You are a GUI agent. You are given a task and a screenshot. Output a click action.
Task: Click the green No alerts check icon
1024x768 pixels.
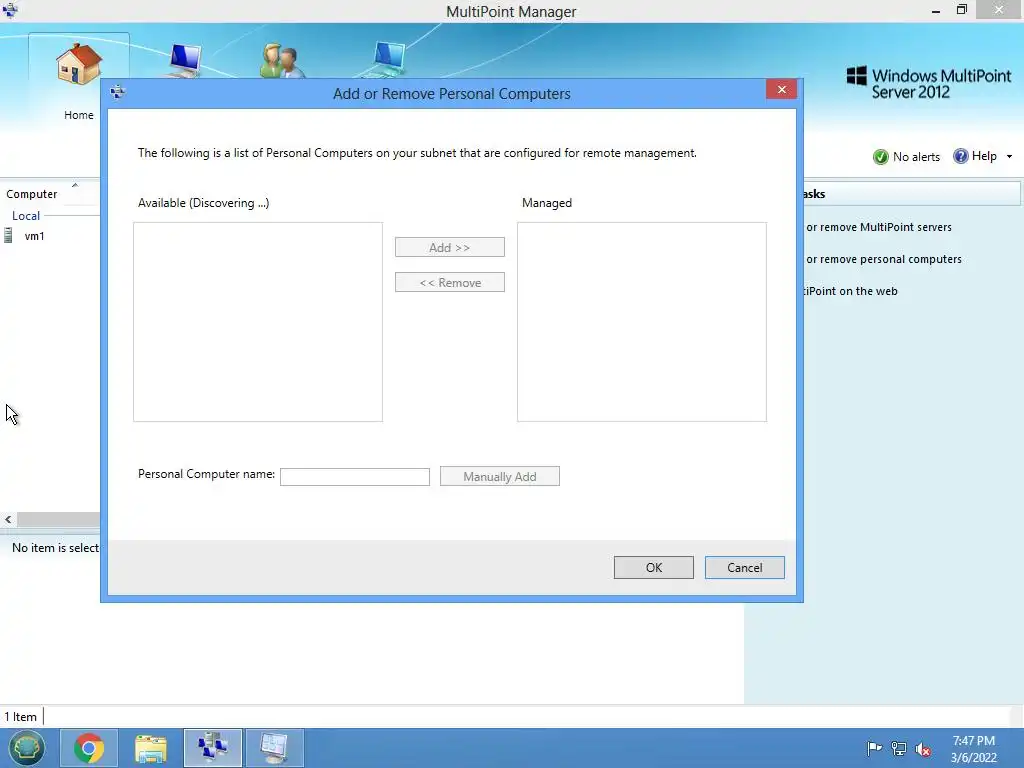pyautogui.click(x=880, y=157)
